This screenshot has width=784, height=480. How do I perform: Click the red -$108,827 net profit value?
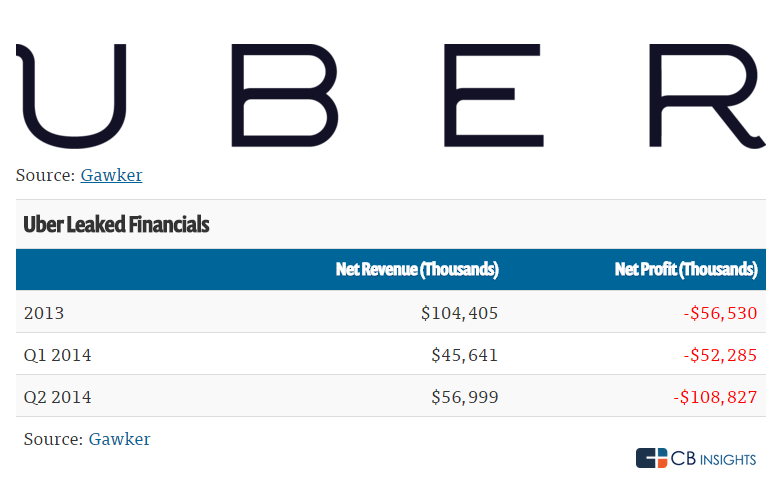coord(715,397)
